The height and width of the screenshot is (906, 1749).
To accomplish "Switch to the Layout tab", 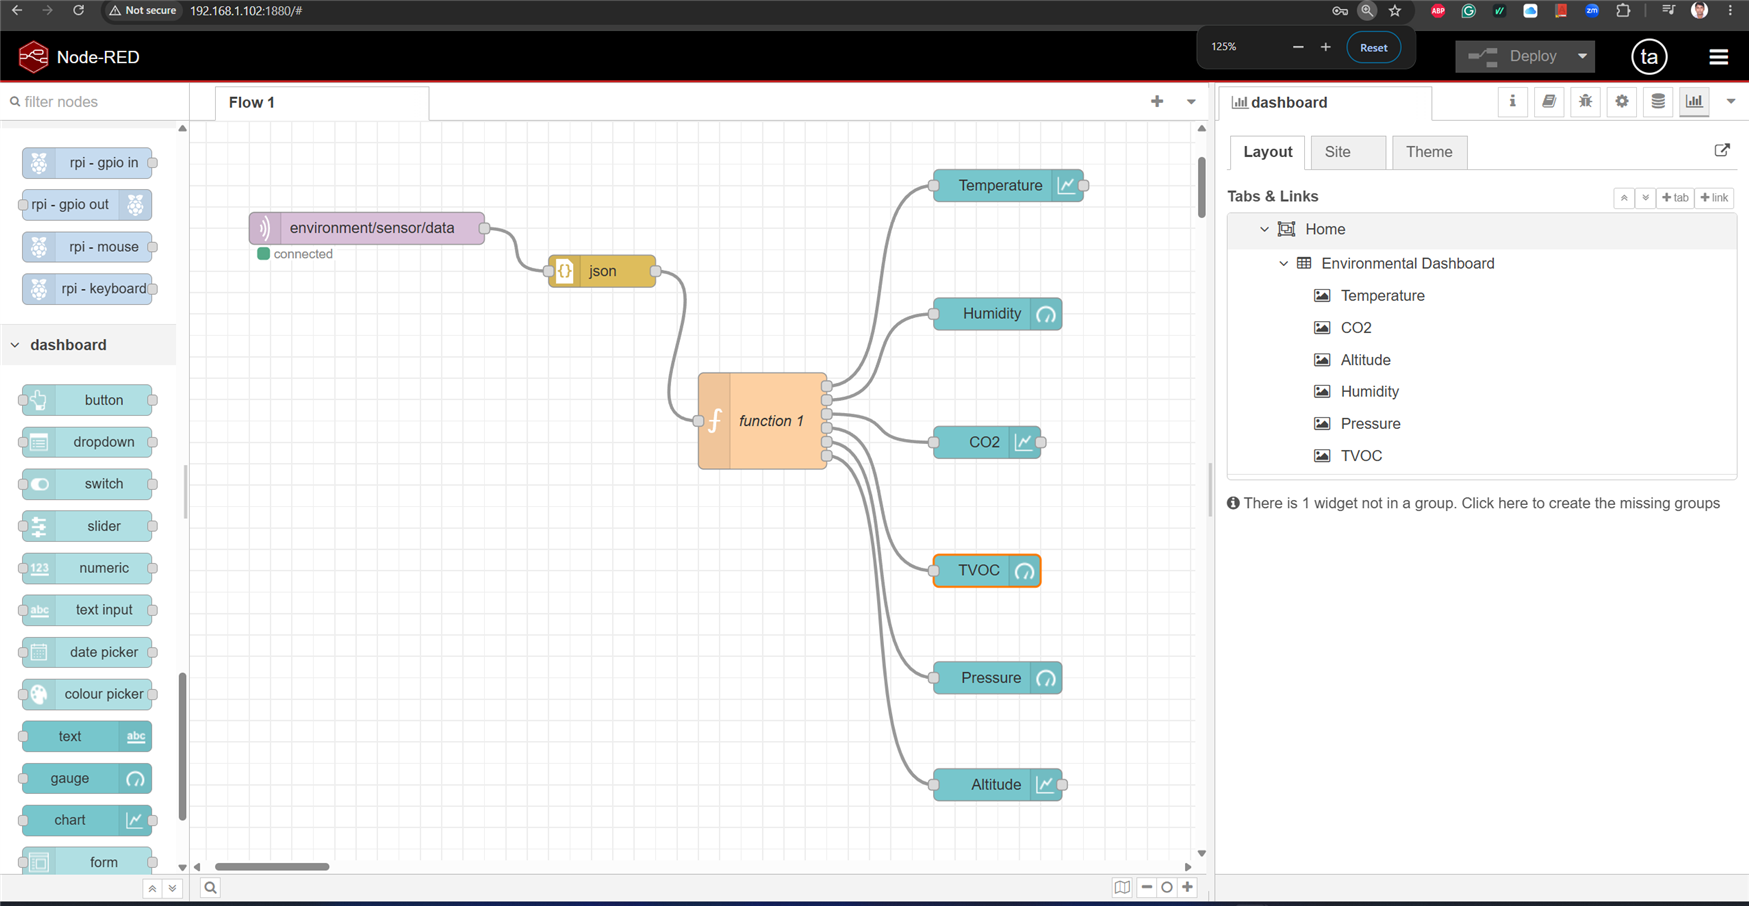I will [x=1267, y=152].
